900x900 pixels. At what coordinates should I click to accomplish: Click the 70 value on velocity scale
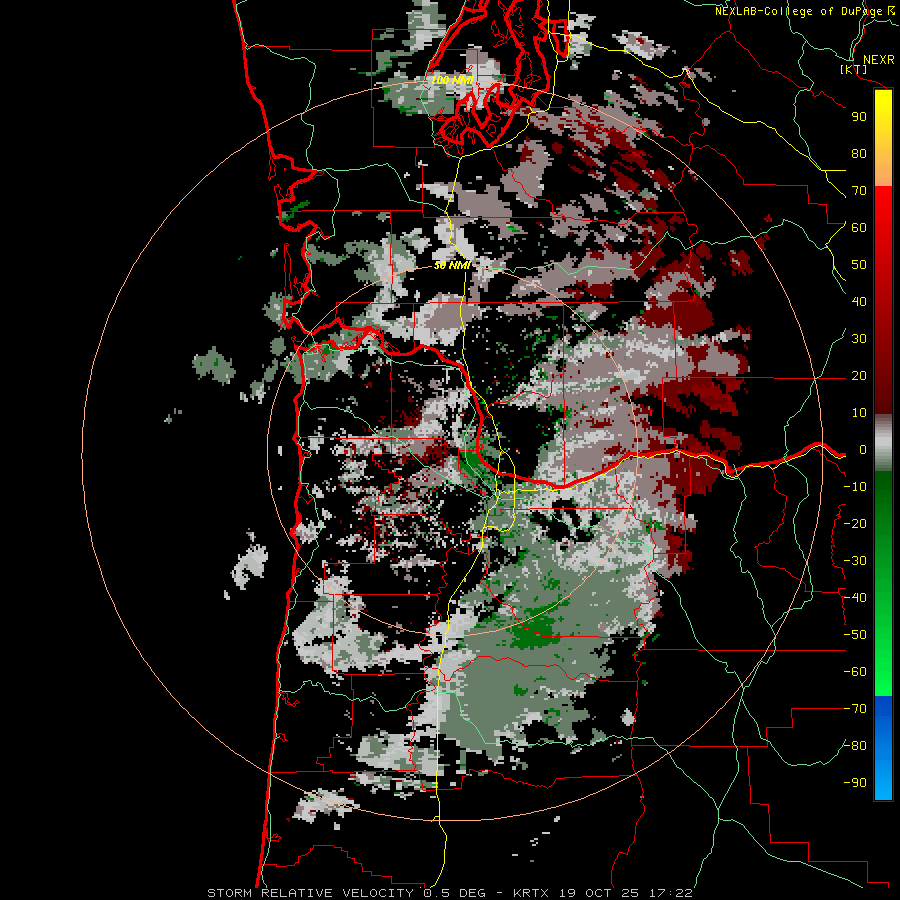[x=859, y=191]
